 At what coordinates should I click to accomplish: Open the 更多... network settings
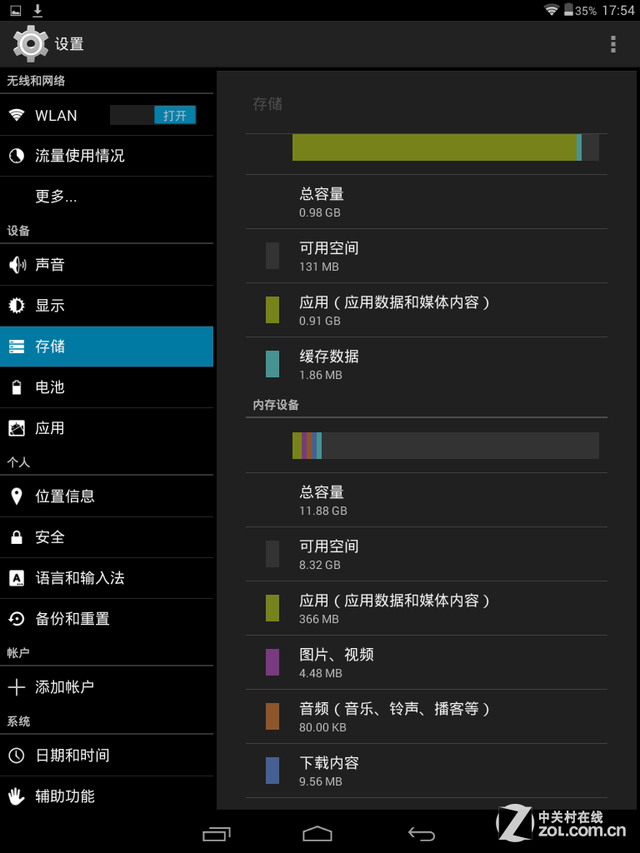tap(56, 197)
